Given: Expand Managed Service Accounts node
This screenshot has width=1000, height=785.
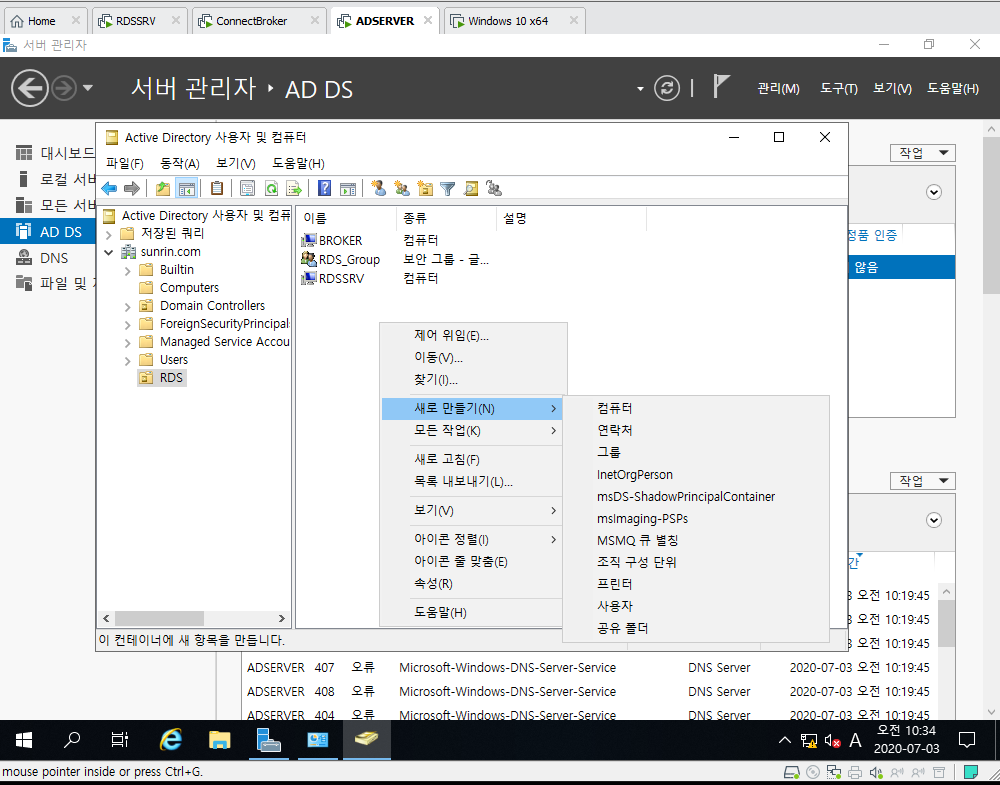Looking at the screenshot, I should (x=128, y=343).
